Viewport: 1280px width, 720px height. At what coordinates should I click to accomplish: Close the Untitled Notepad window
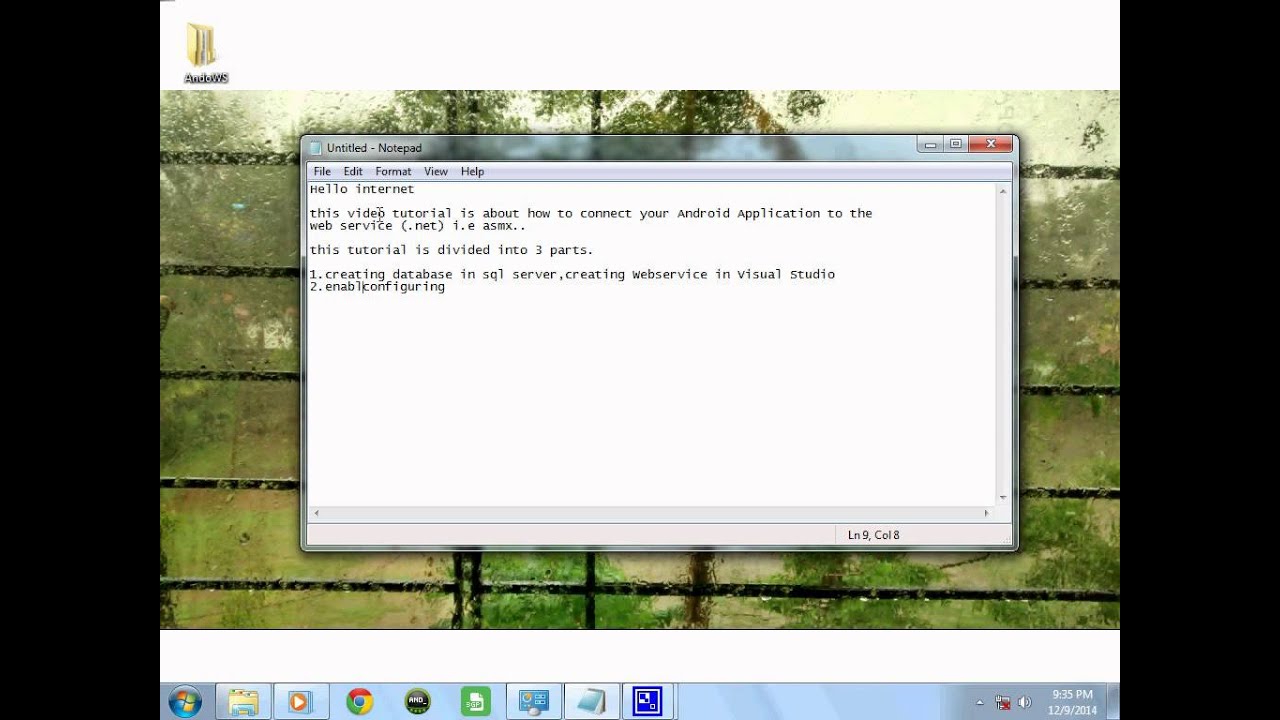[x=991, y=145]
